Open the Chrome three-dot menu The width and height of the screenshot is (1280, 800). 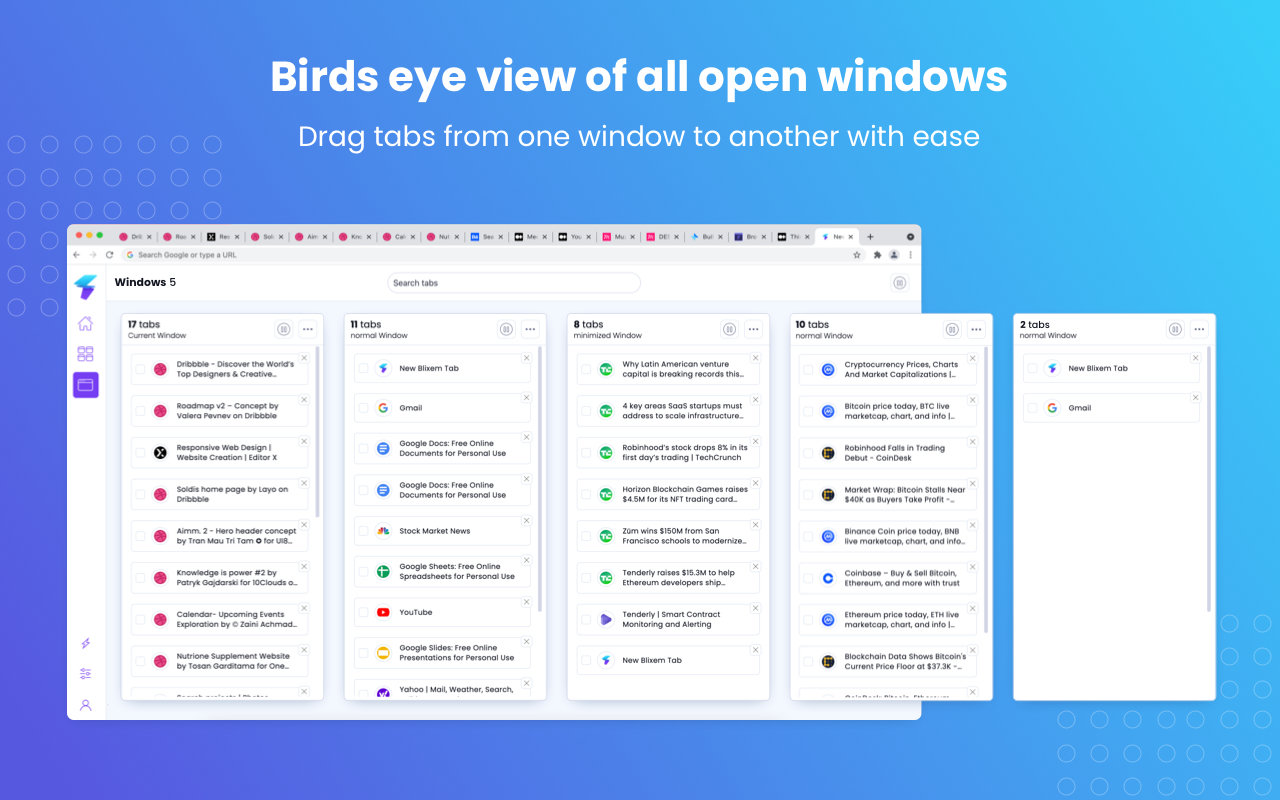[910, 255]
